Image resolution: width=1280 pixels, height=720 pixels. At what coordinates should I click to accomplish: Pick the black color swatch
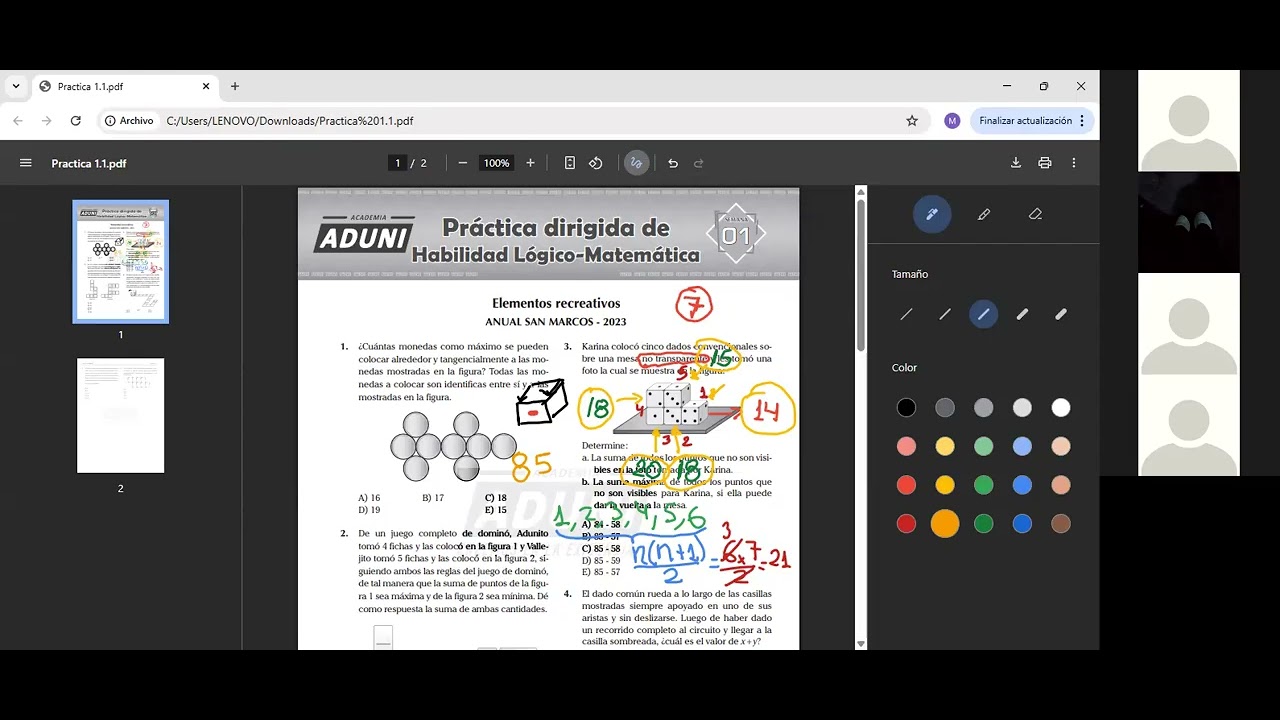(906, 407)
